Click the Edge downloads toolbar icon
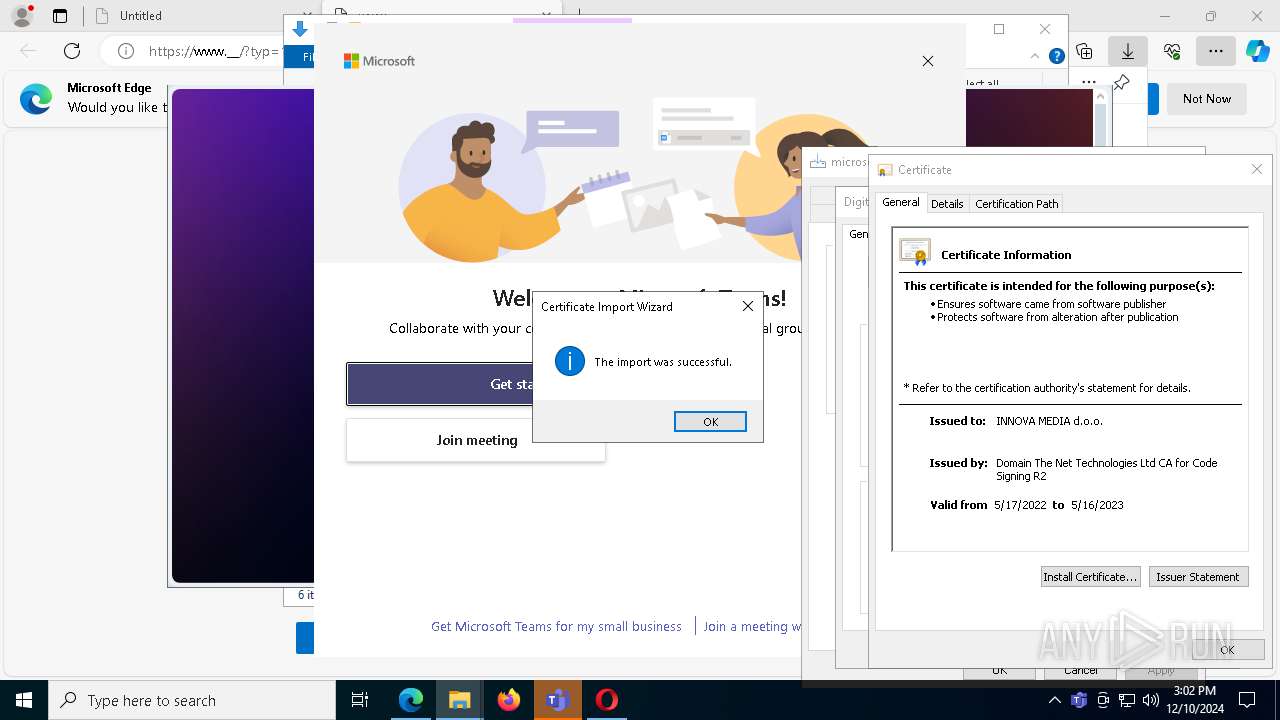 click(x=1127, y=50)
